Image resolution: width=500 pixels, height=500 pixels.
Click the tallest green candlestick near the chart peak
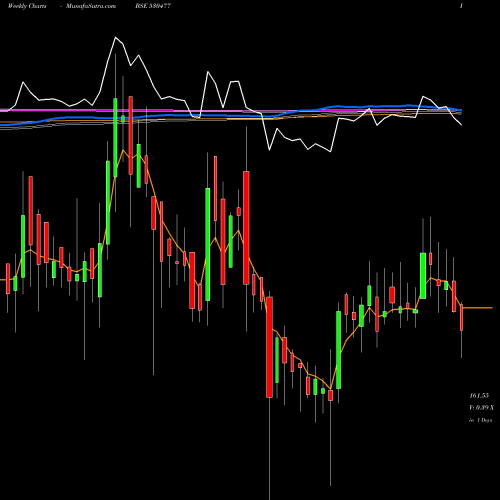click(x=115, y=137)
